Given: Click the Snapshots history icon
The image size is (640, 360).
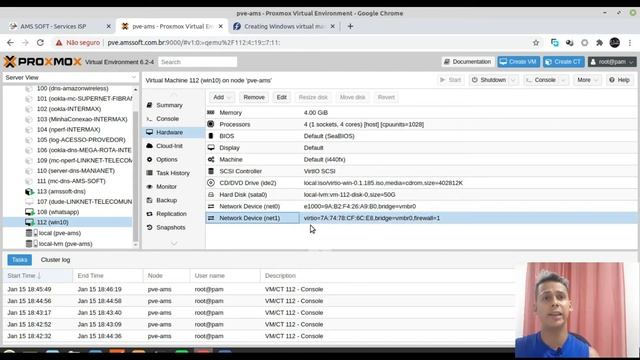Looking at the screenshot, I should [149, 227].
